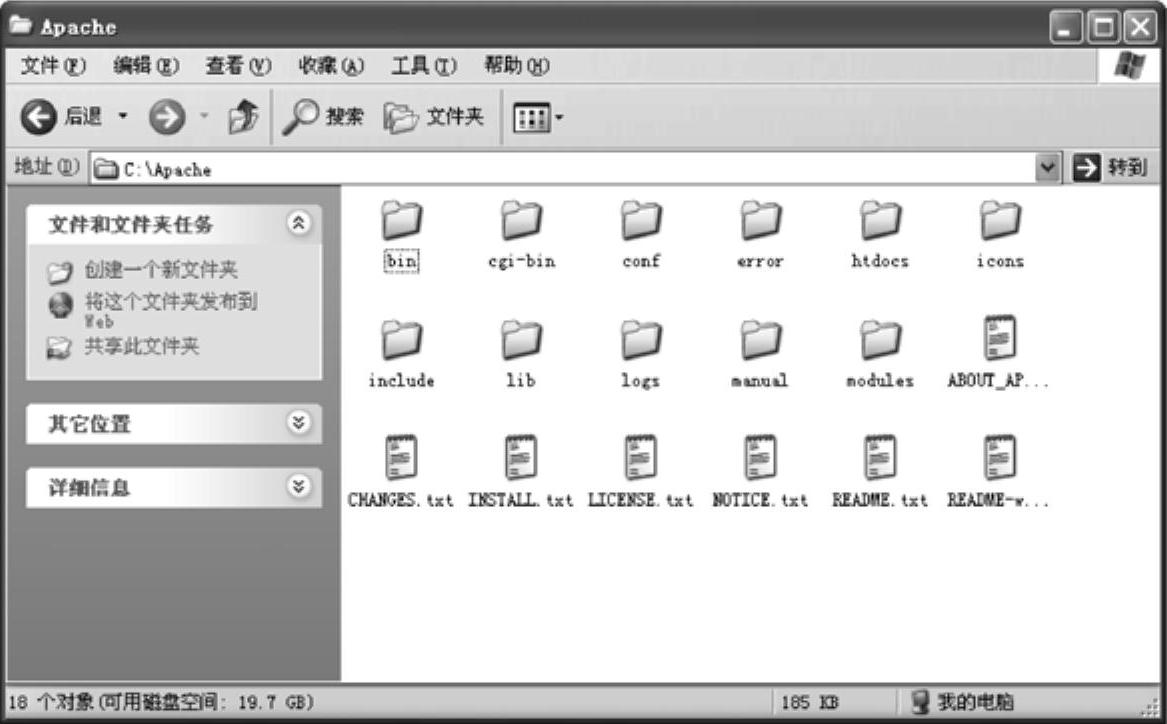Go back with the 后退 button
This screenshot has height=724, width=1167.
click(x=61, y=117)
